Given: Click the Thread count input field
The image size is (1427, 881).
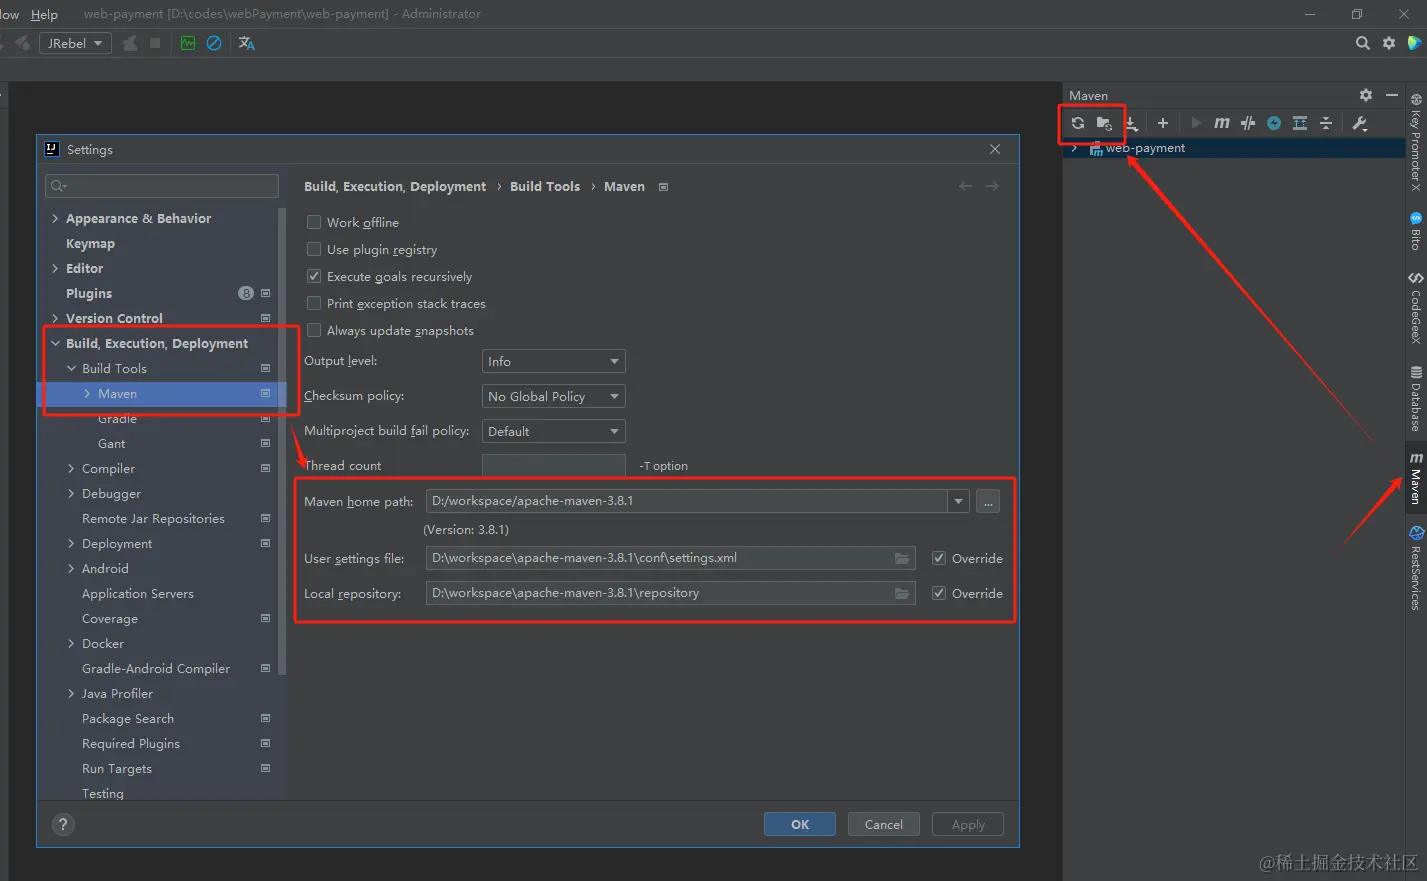Looking at the screenshot, I should 553,465.
